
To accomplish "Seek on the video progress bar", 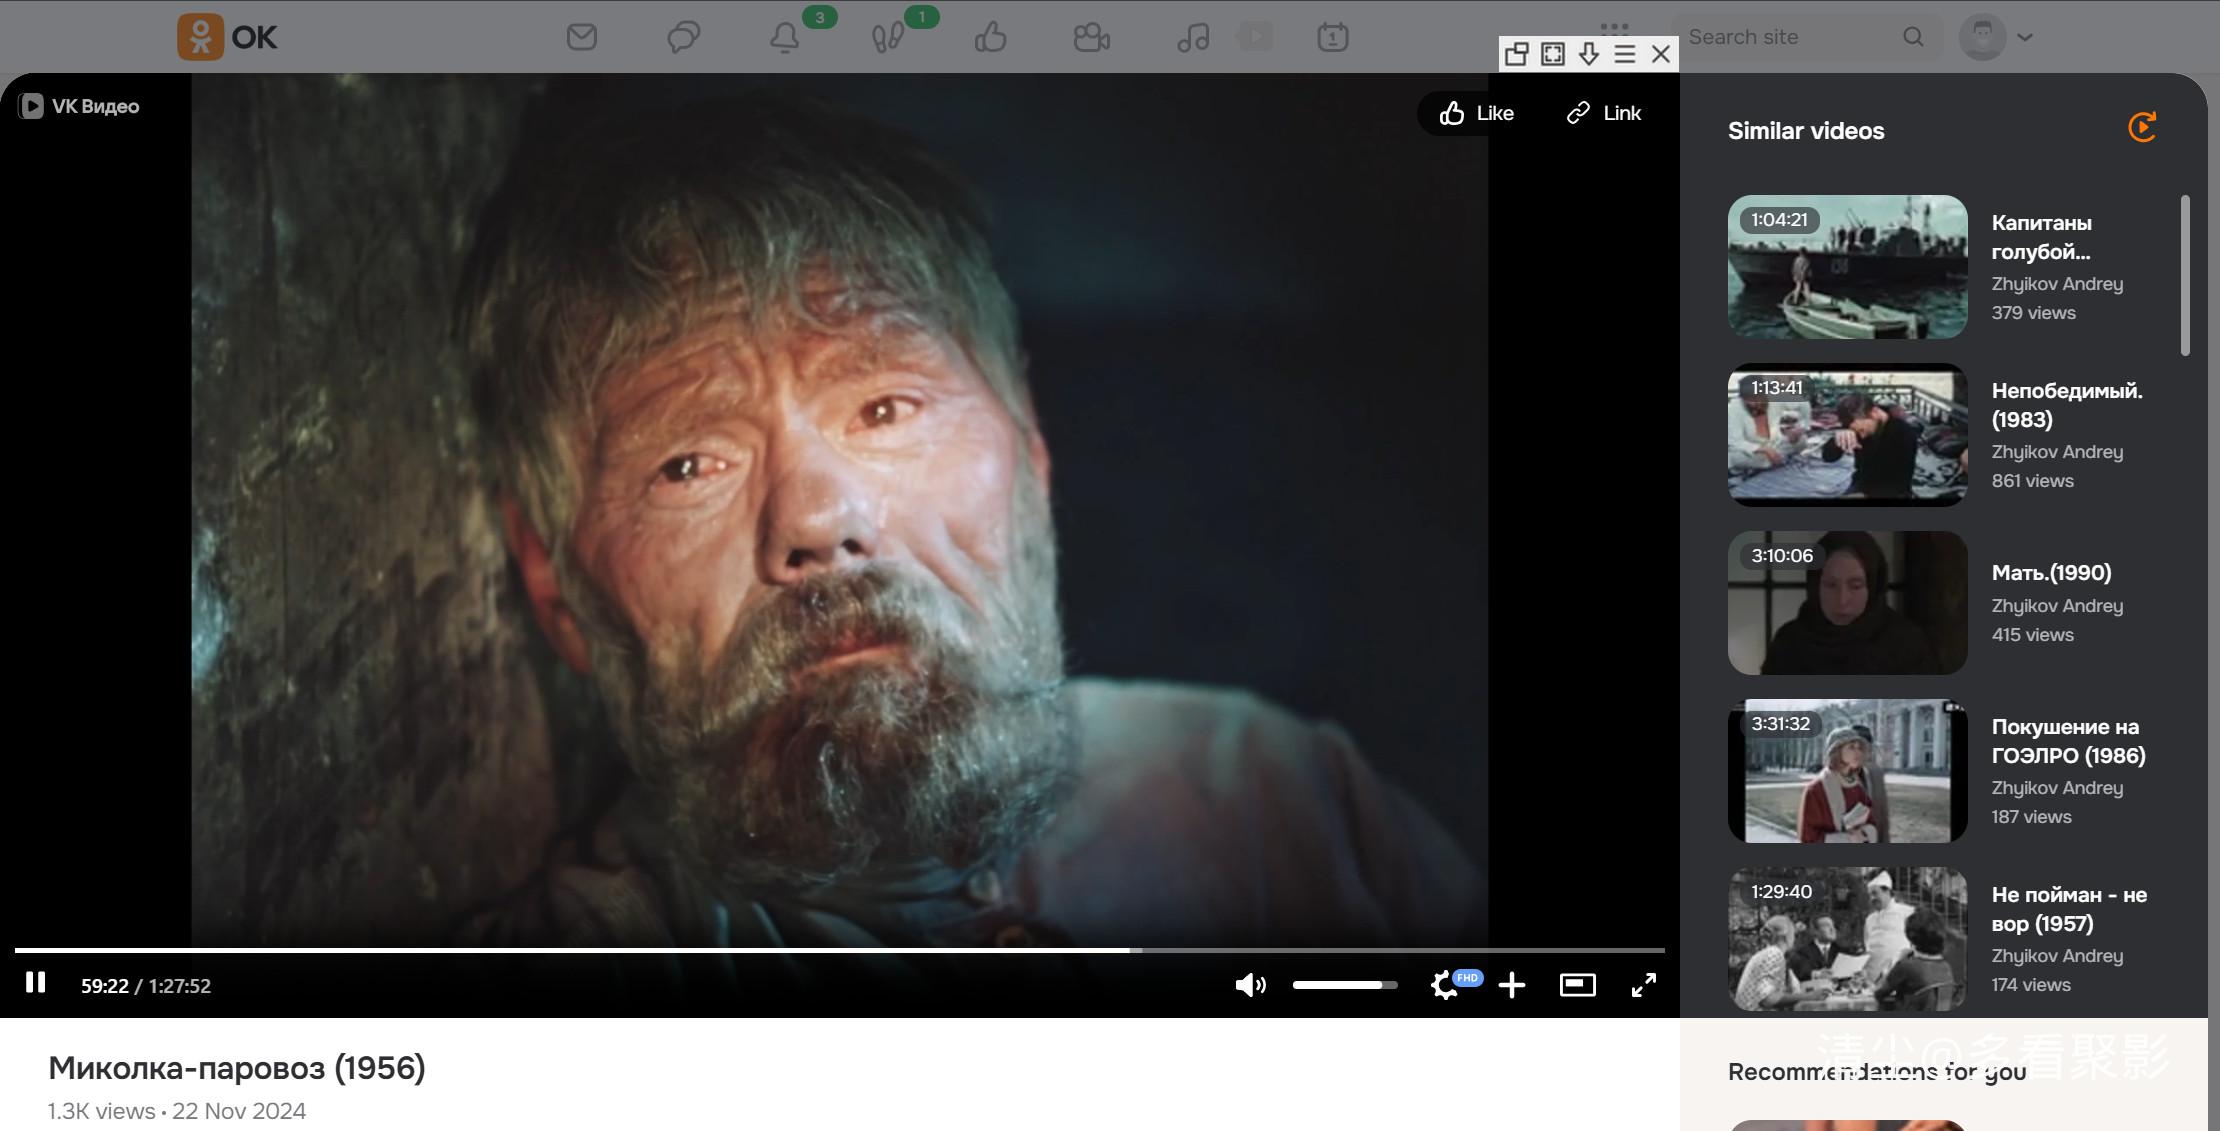I will [x=838, y=949].
